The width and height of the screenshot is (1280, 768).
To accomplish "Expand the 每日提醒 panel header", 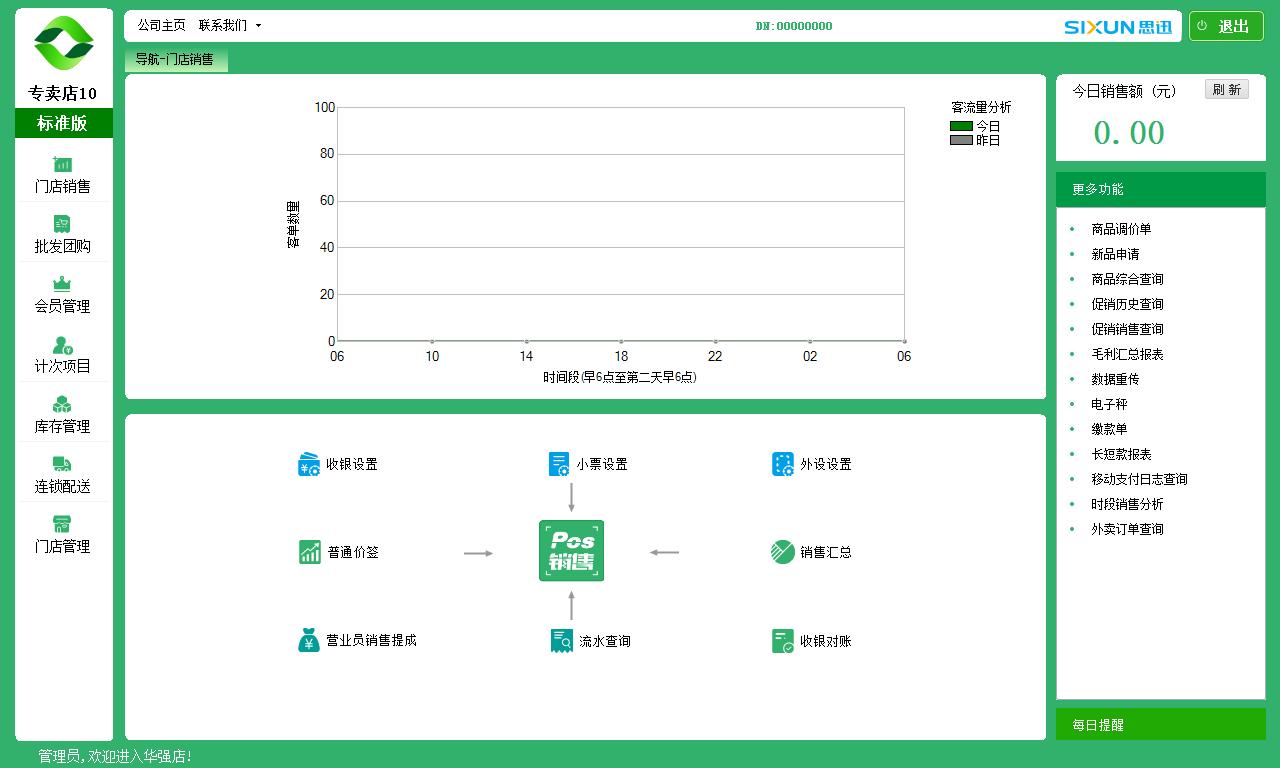I will point(1160,725).
